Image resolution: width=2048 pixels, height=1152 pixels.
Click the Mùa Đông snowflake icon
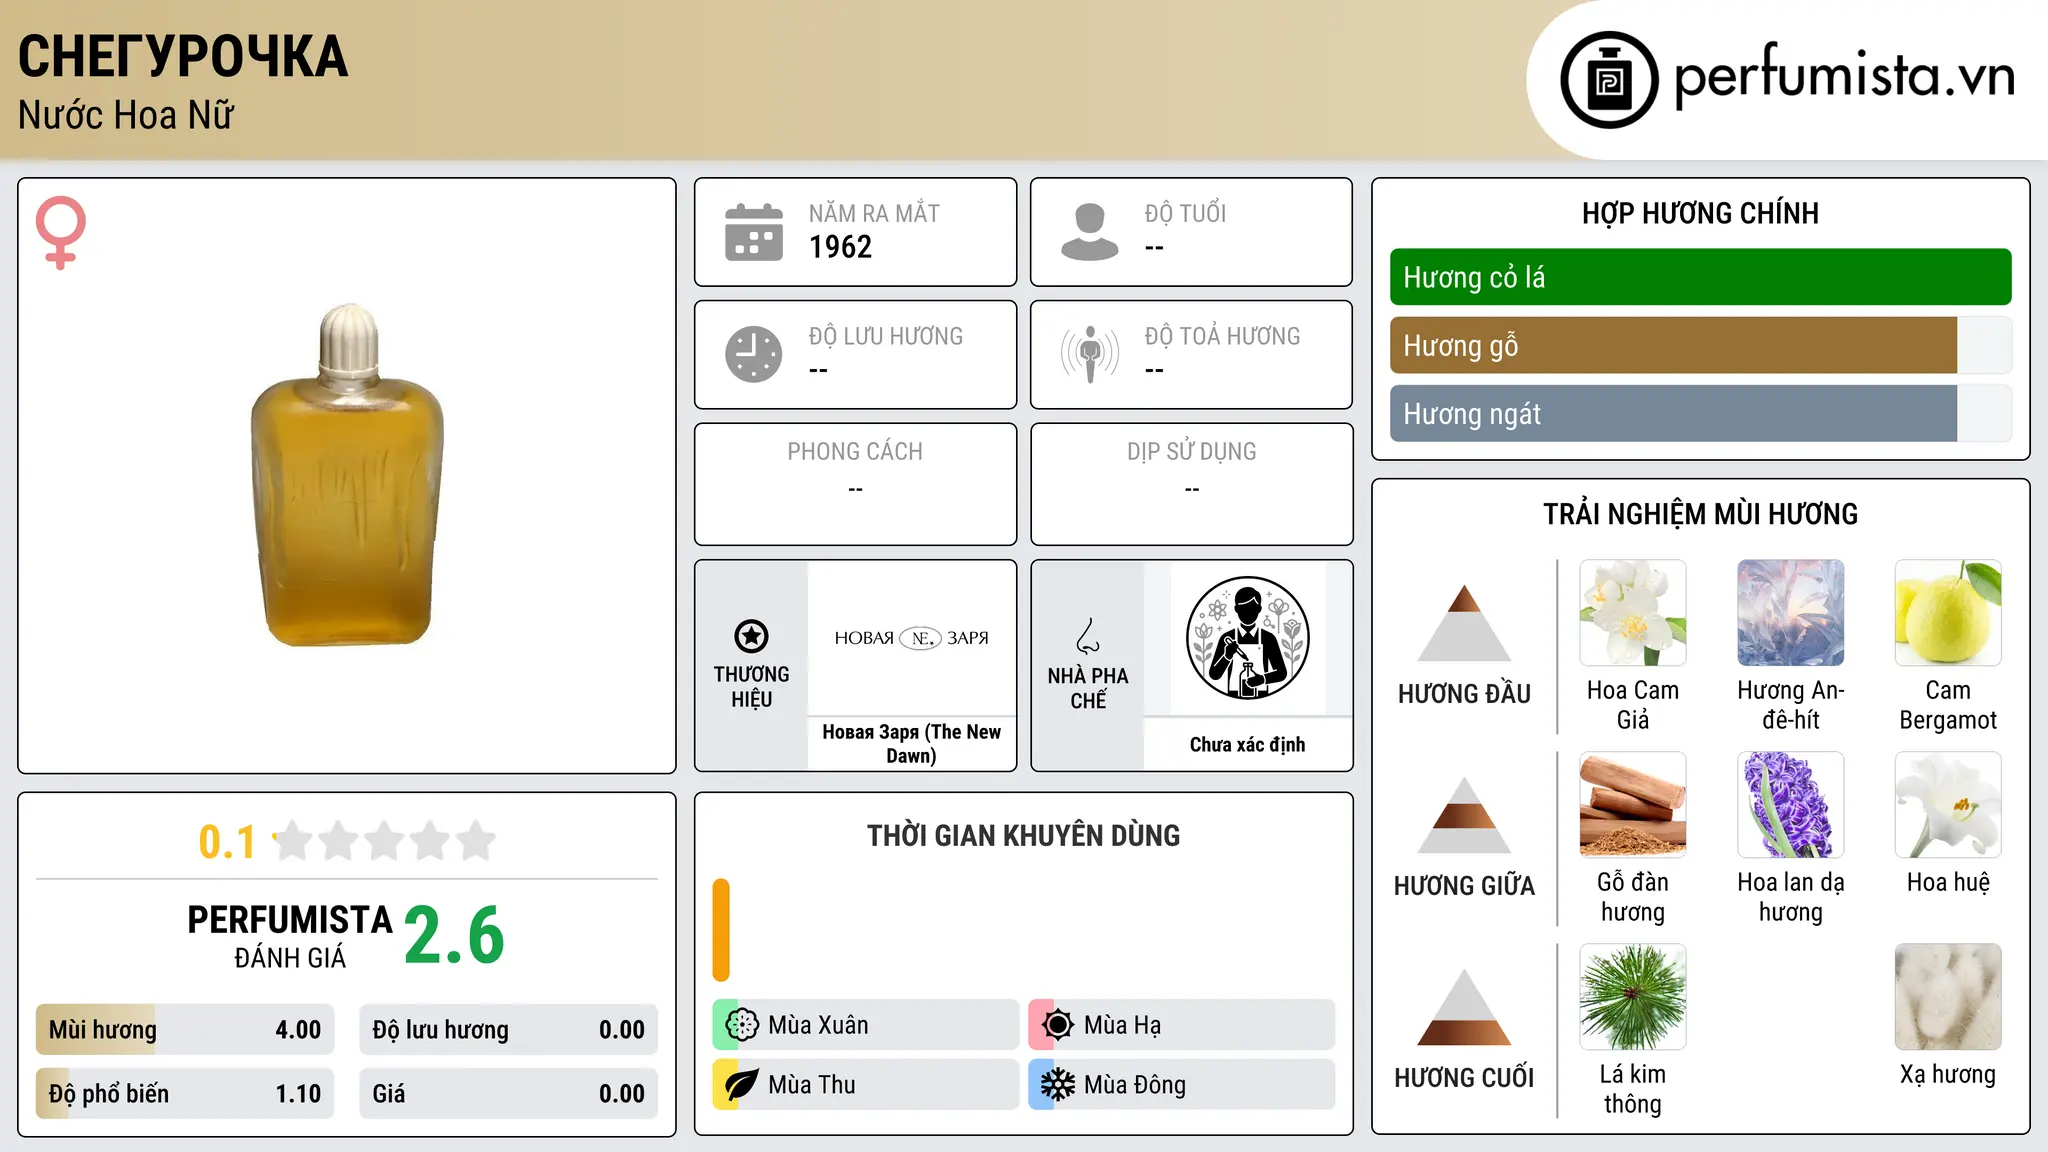point(1058,1085)
